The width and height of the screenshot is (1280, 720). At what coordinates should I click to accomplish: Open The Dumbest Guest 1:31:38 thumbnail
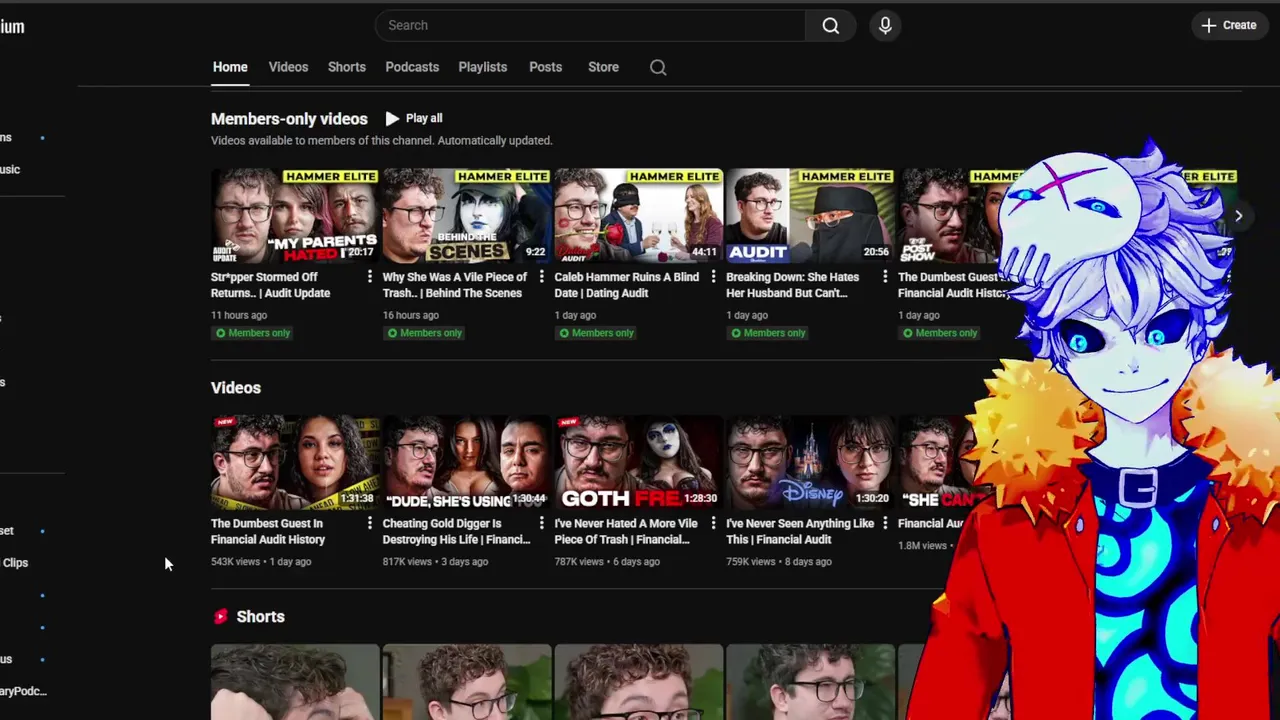point(295,462)
